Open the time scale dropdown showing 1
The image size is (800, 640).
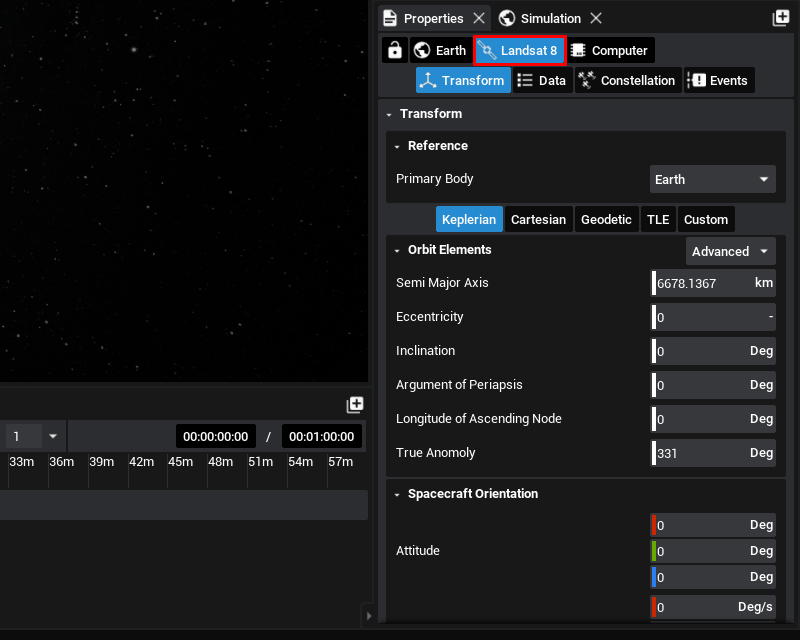[53, 436]
